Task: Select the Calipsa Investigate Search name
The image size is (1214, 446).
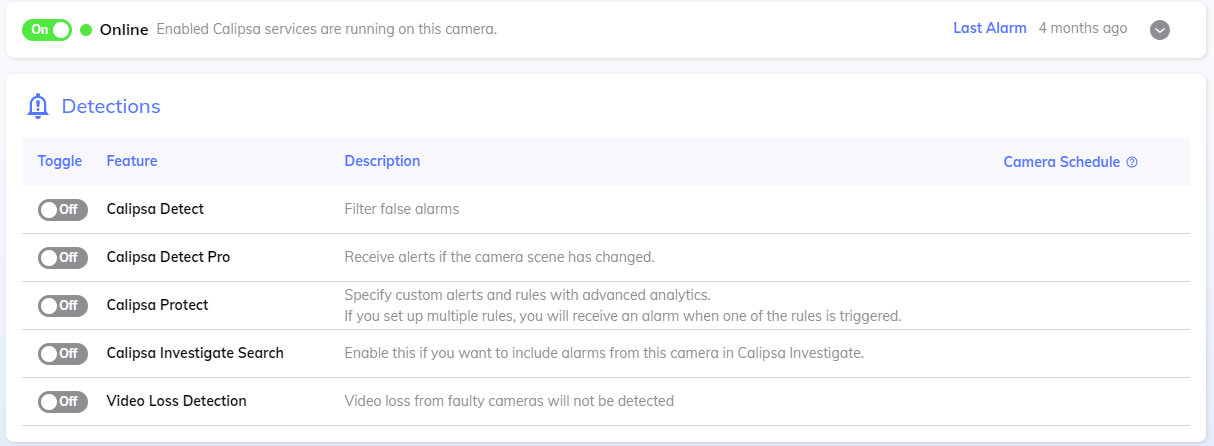Action: point(195,353)
